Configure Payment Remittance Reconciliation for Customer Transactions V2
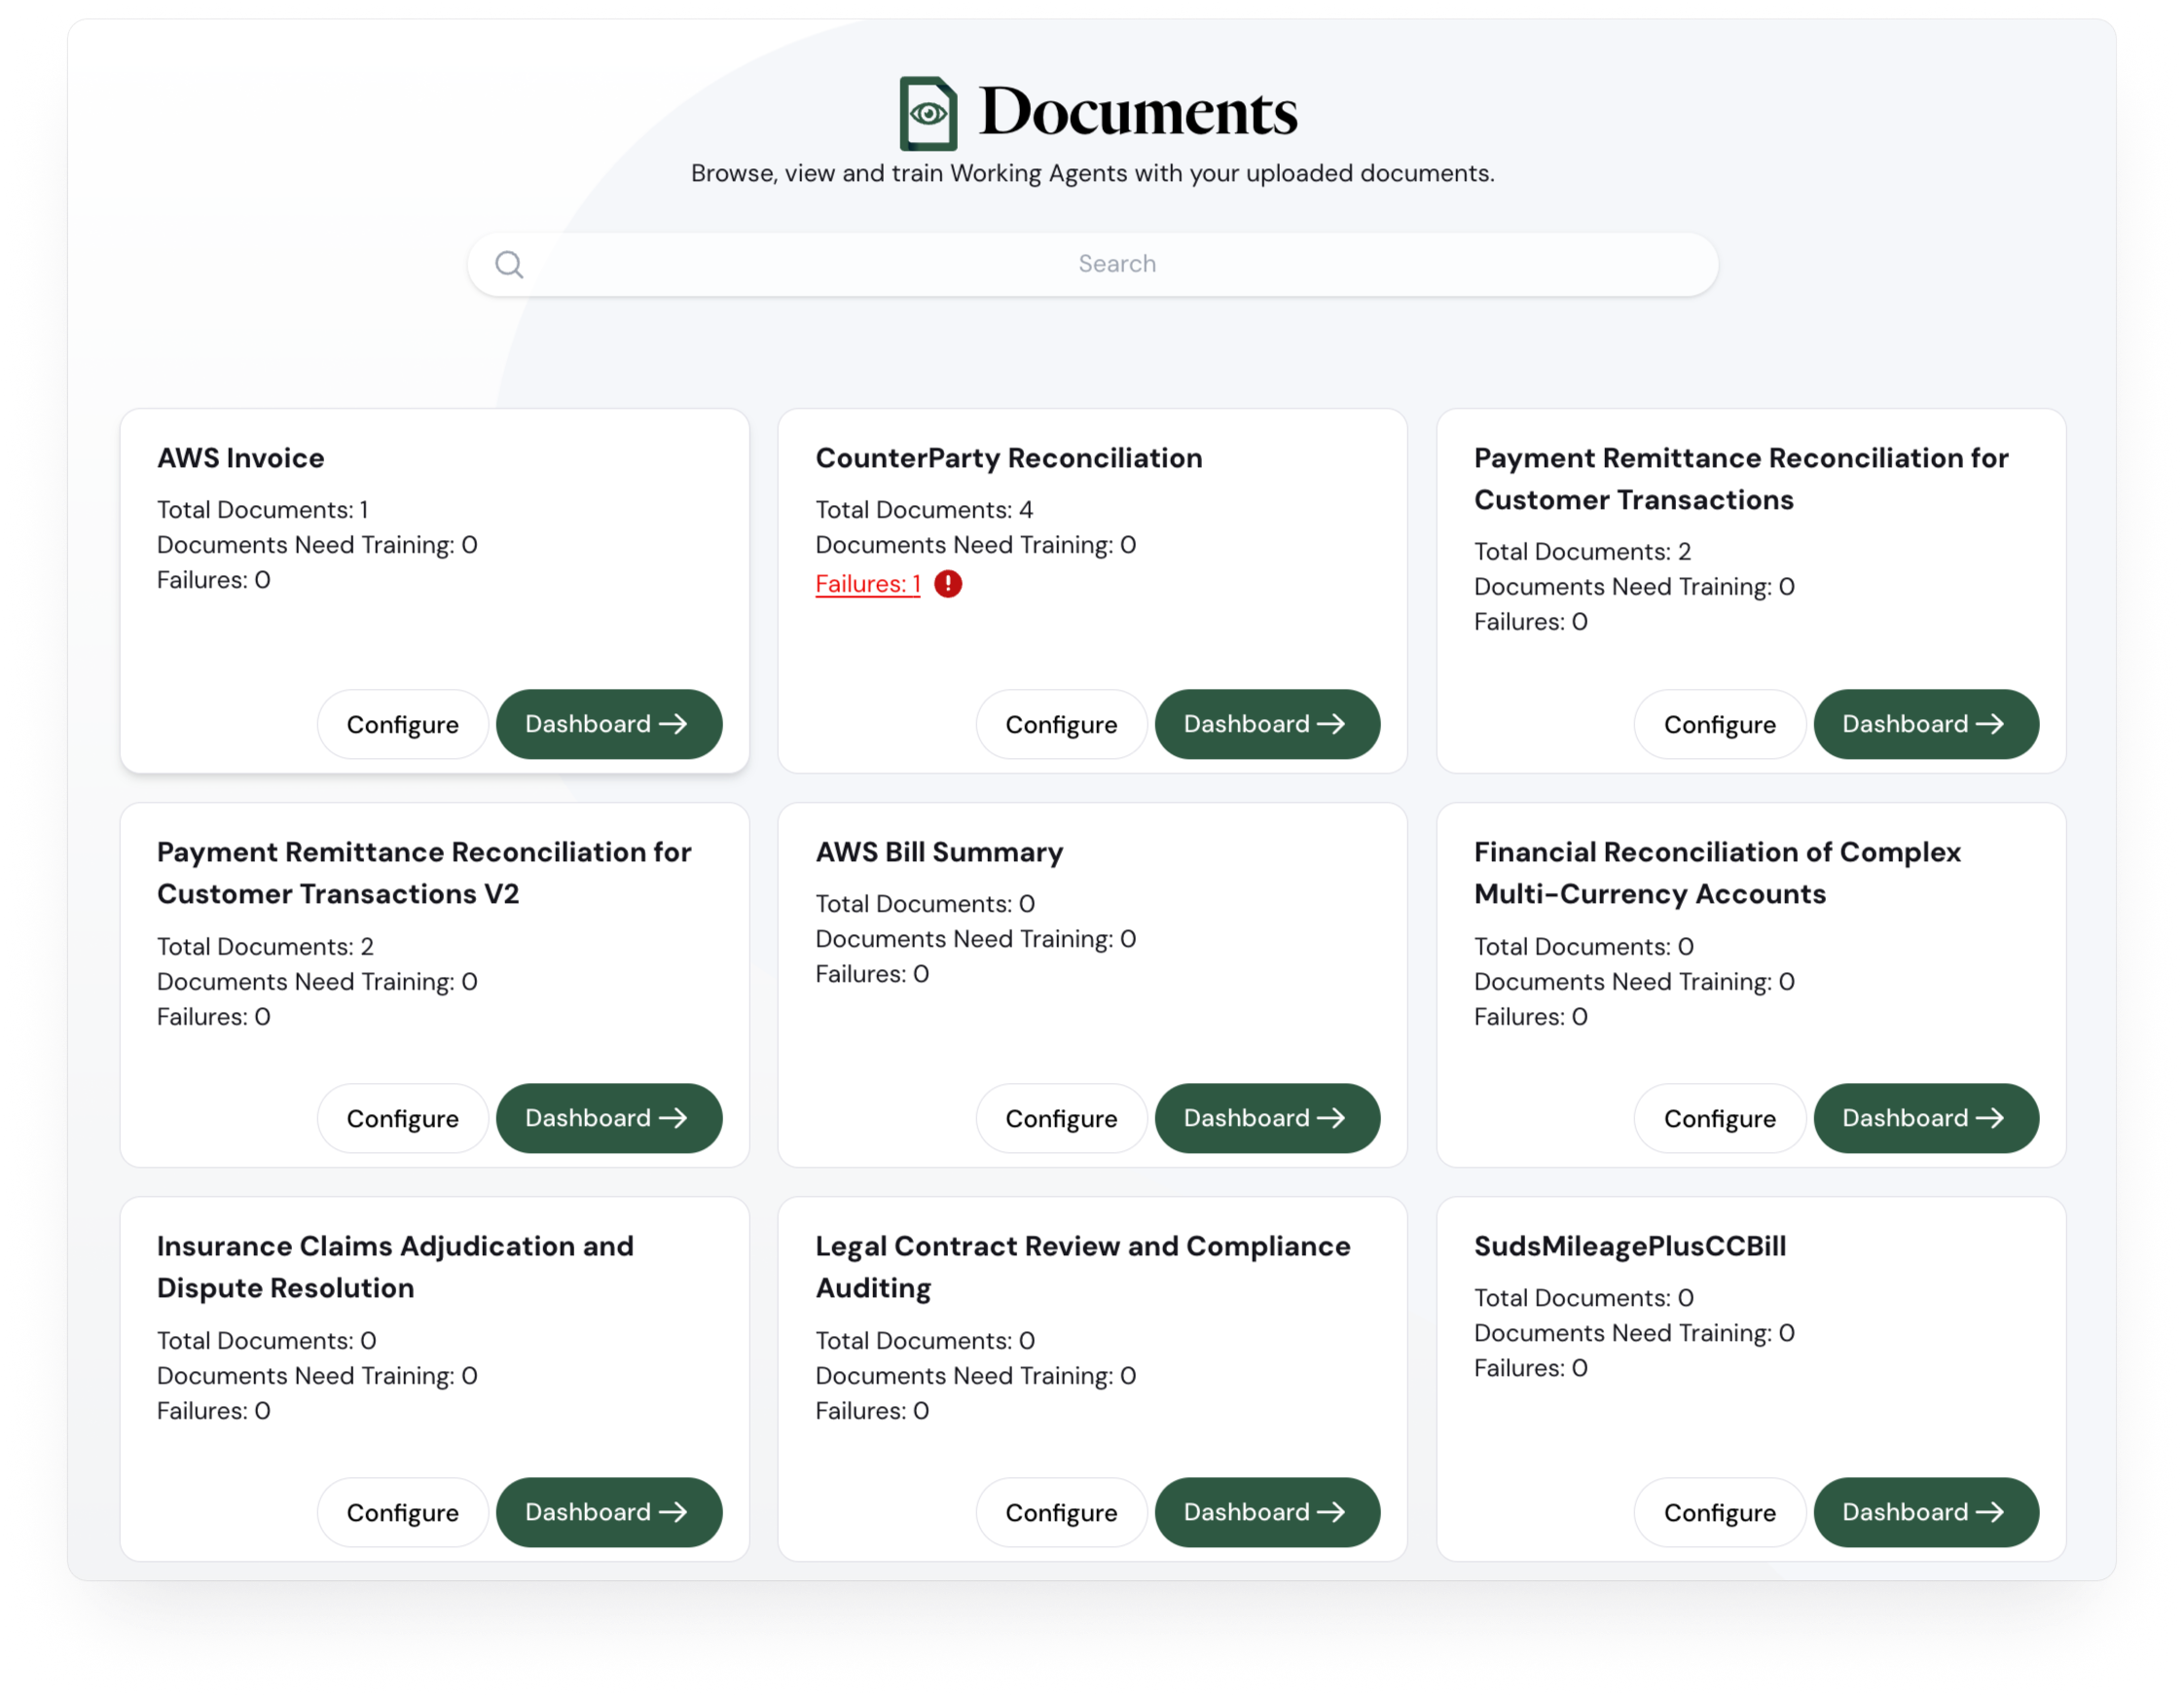The width and height of the screenshot is (2184, 1697). (x=403, y=1118)
